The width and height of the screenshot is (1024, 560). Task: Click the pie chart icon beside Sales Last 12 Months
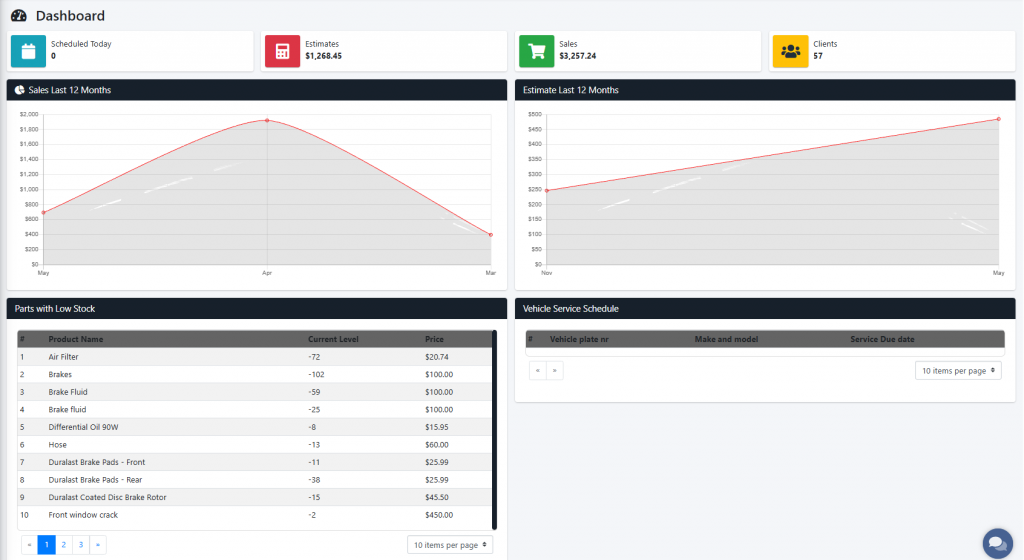click(20, 90)
